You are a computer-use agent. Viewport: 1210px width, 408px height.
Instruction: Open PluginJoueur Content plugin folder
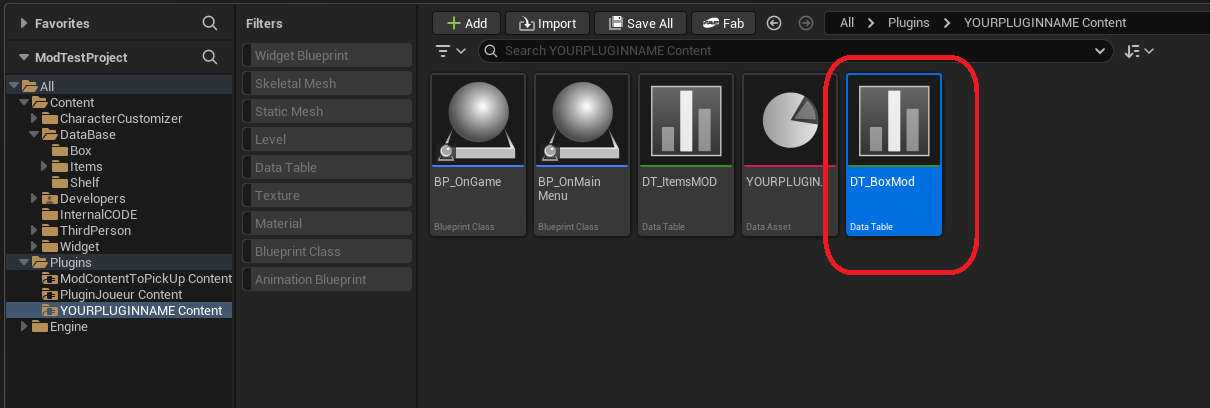coord(112,295)
